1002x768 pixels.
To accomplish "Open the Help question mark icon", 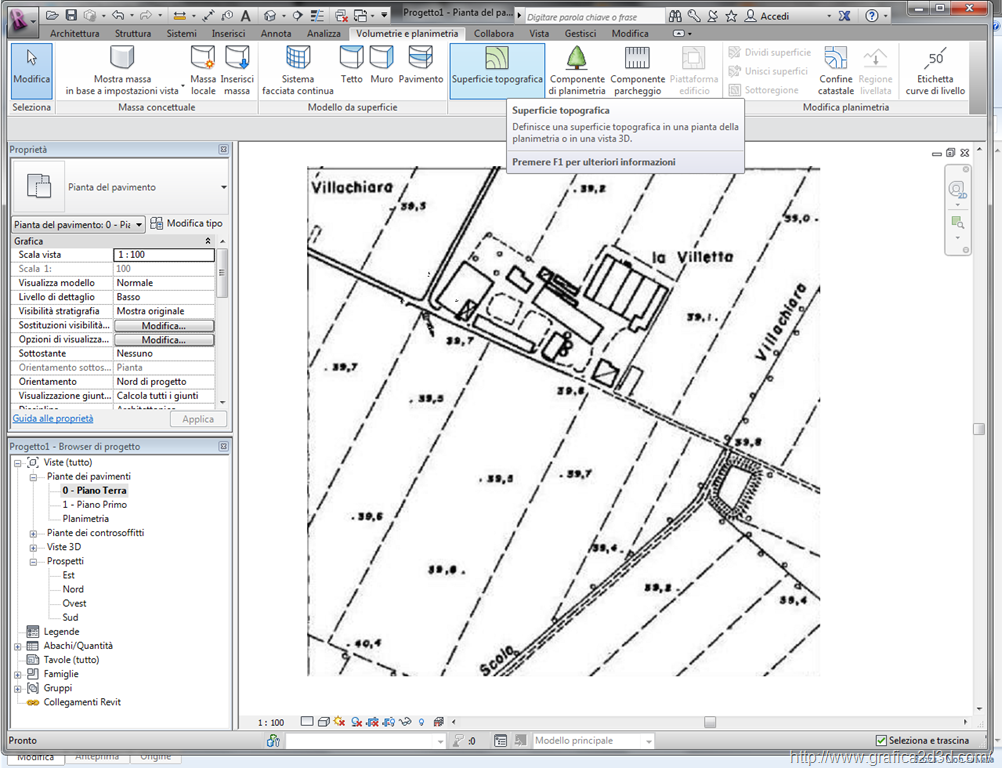I will (872, 16).
